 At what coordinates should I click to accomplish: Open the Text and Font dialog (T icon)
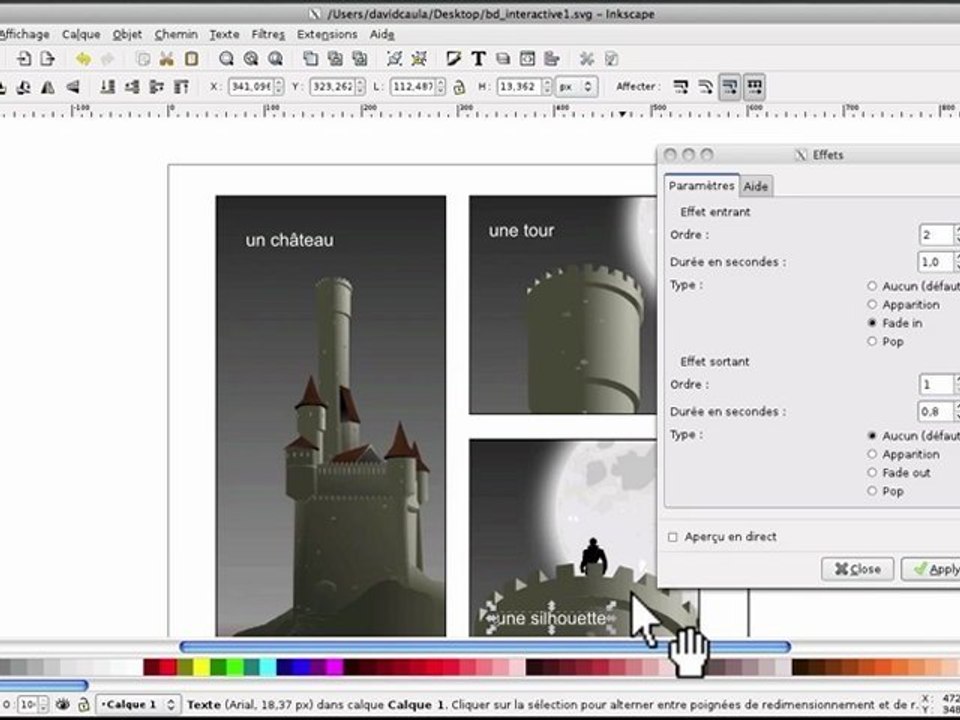tap(478, 59)
